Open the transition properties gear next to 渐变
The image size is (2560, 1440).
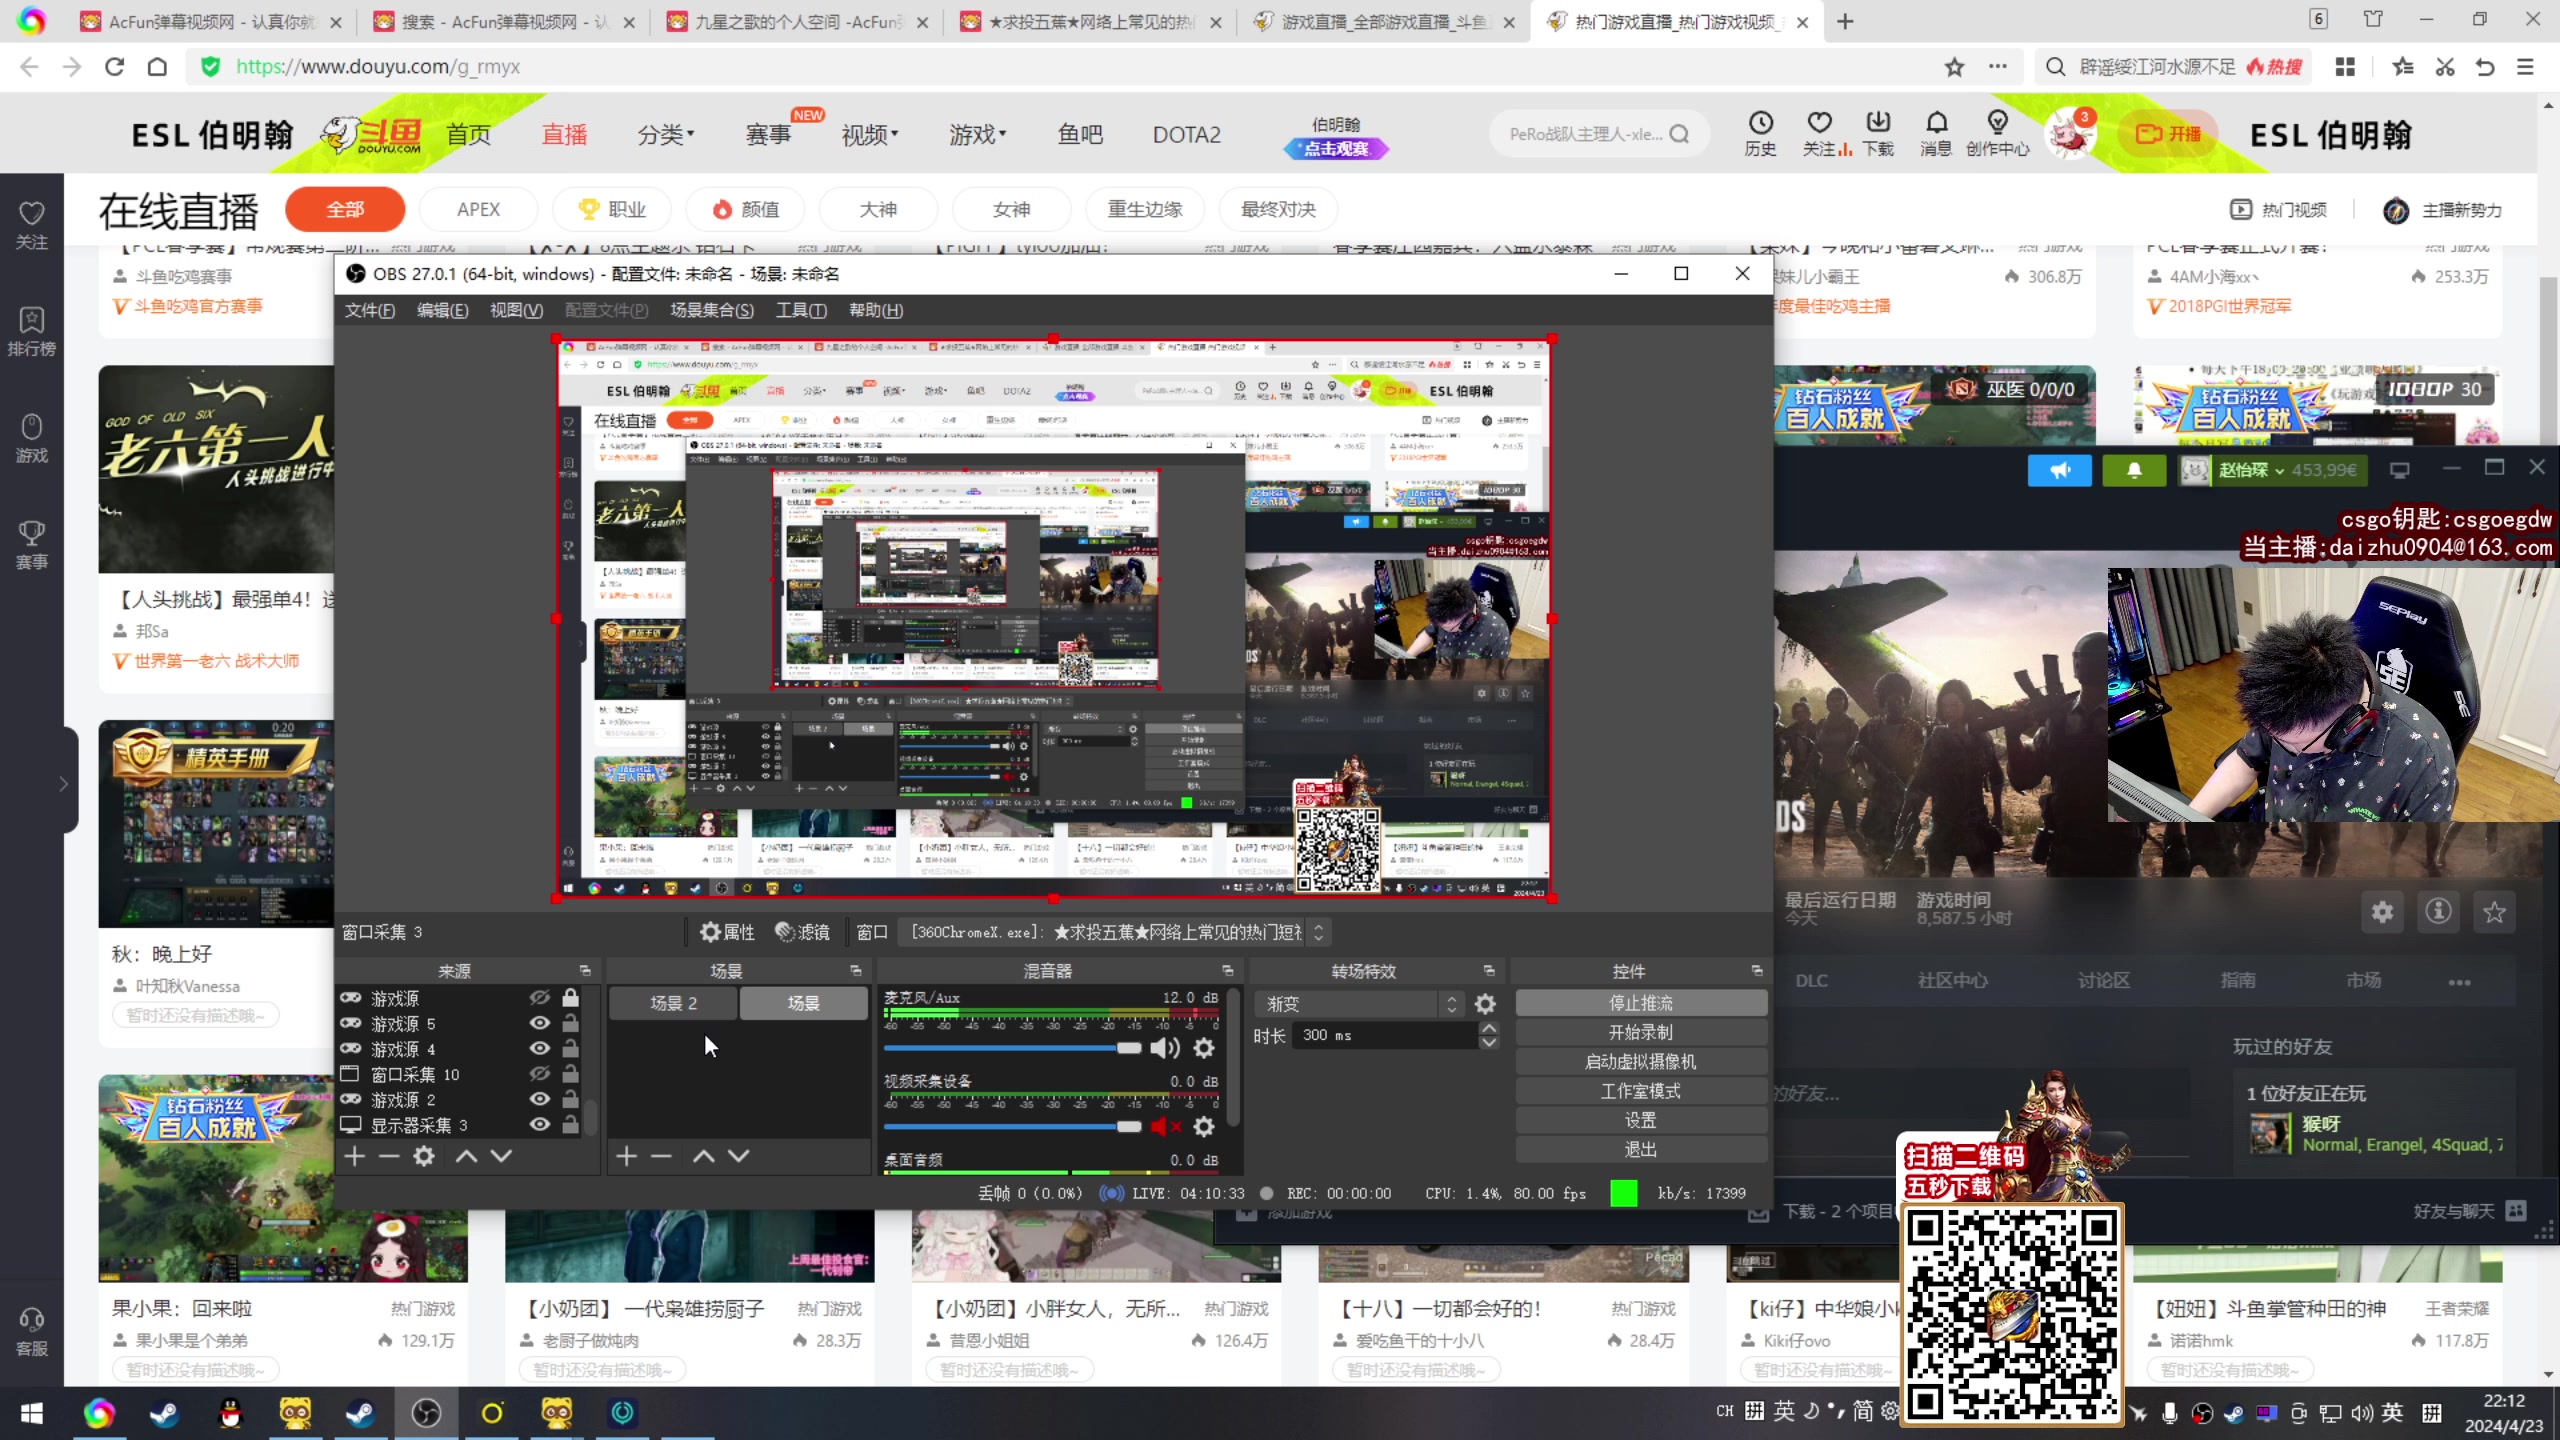point(1486,1004)
